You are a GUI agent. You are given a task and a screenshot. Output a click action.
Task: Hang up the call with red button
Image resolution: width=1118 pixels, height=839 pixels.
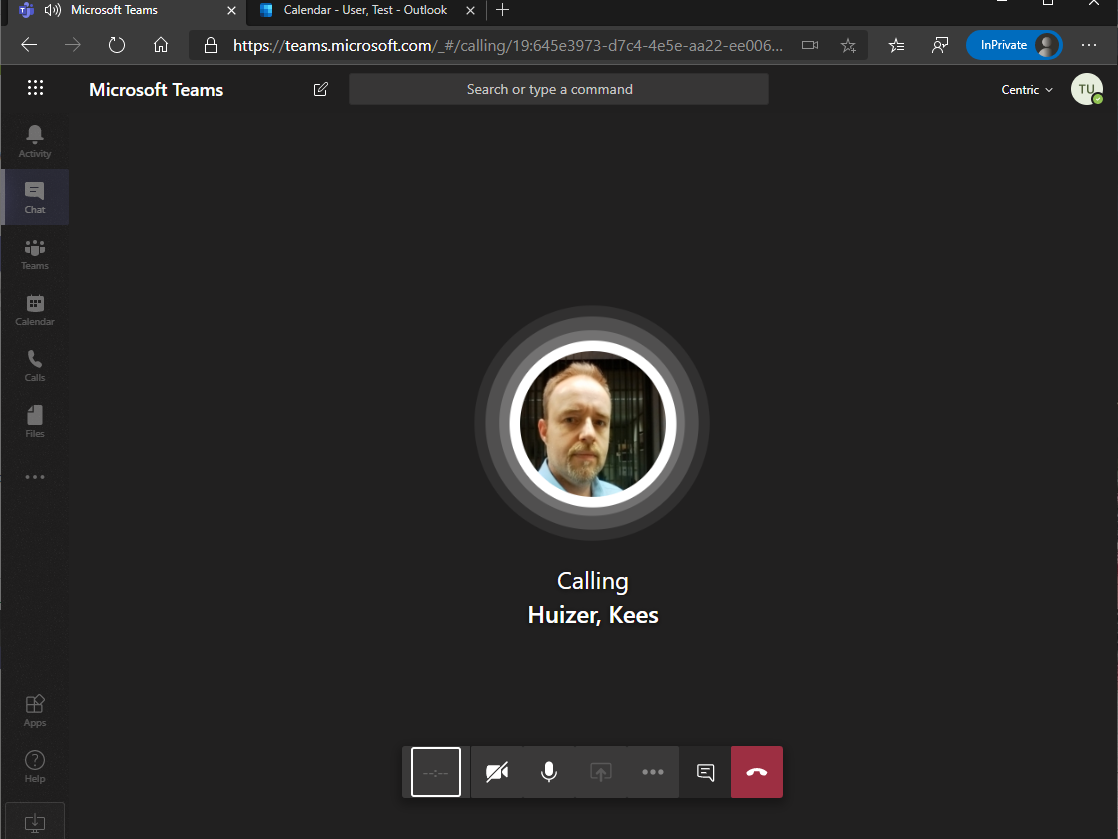(757, 772)
